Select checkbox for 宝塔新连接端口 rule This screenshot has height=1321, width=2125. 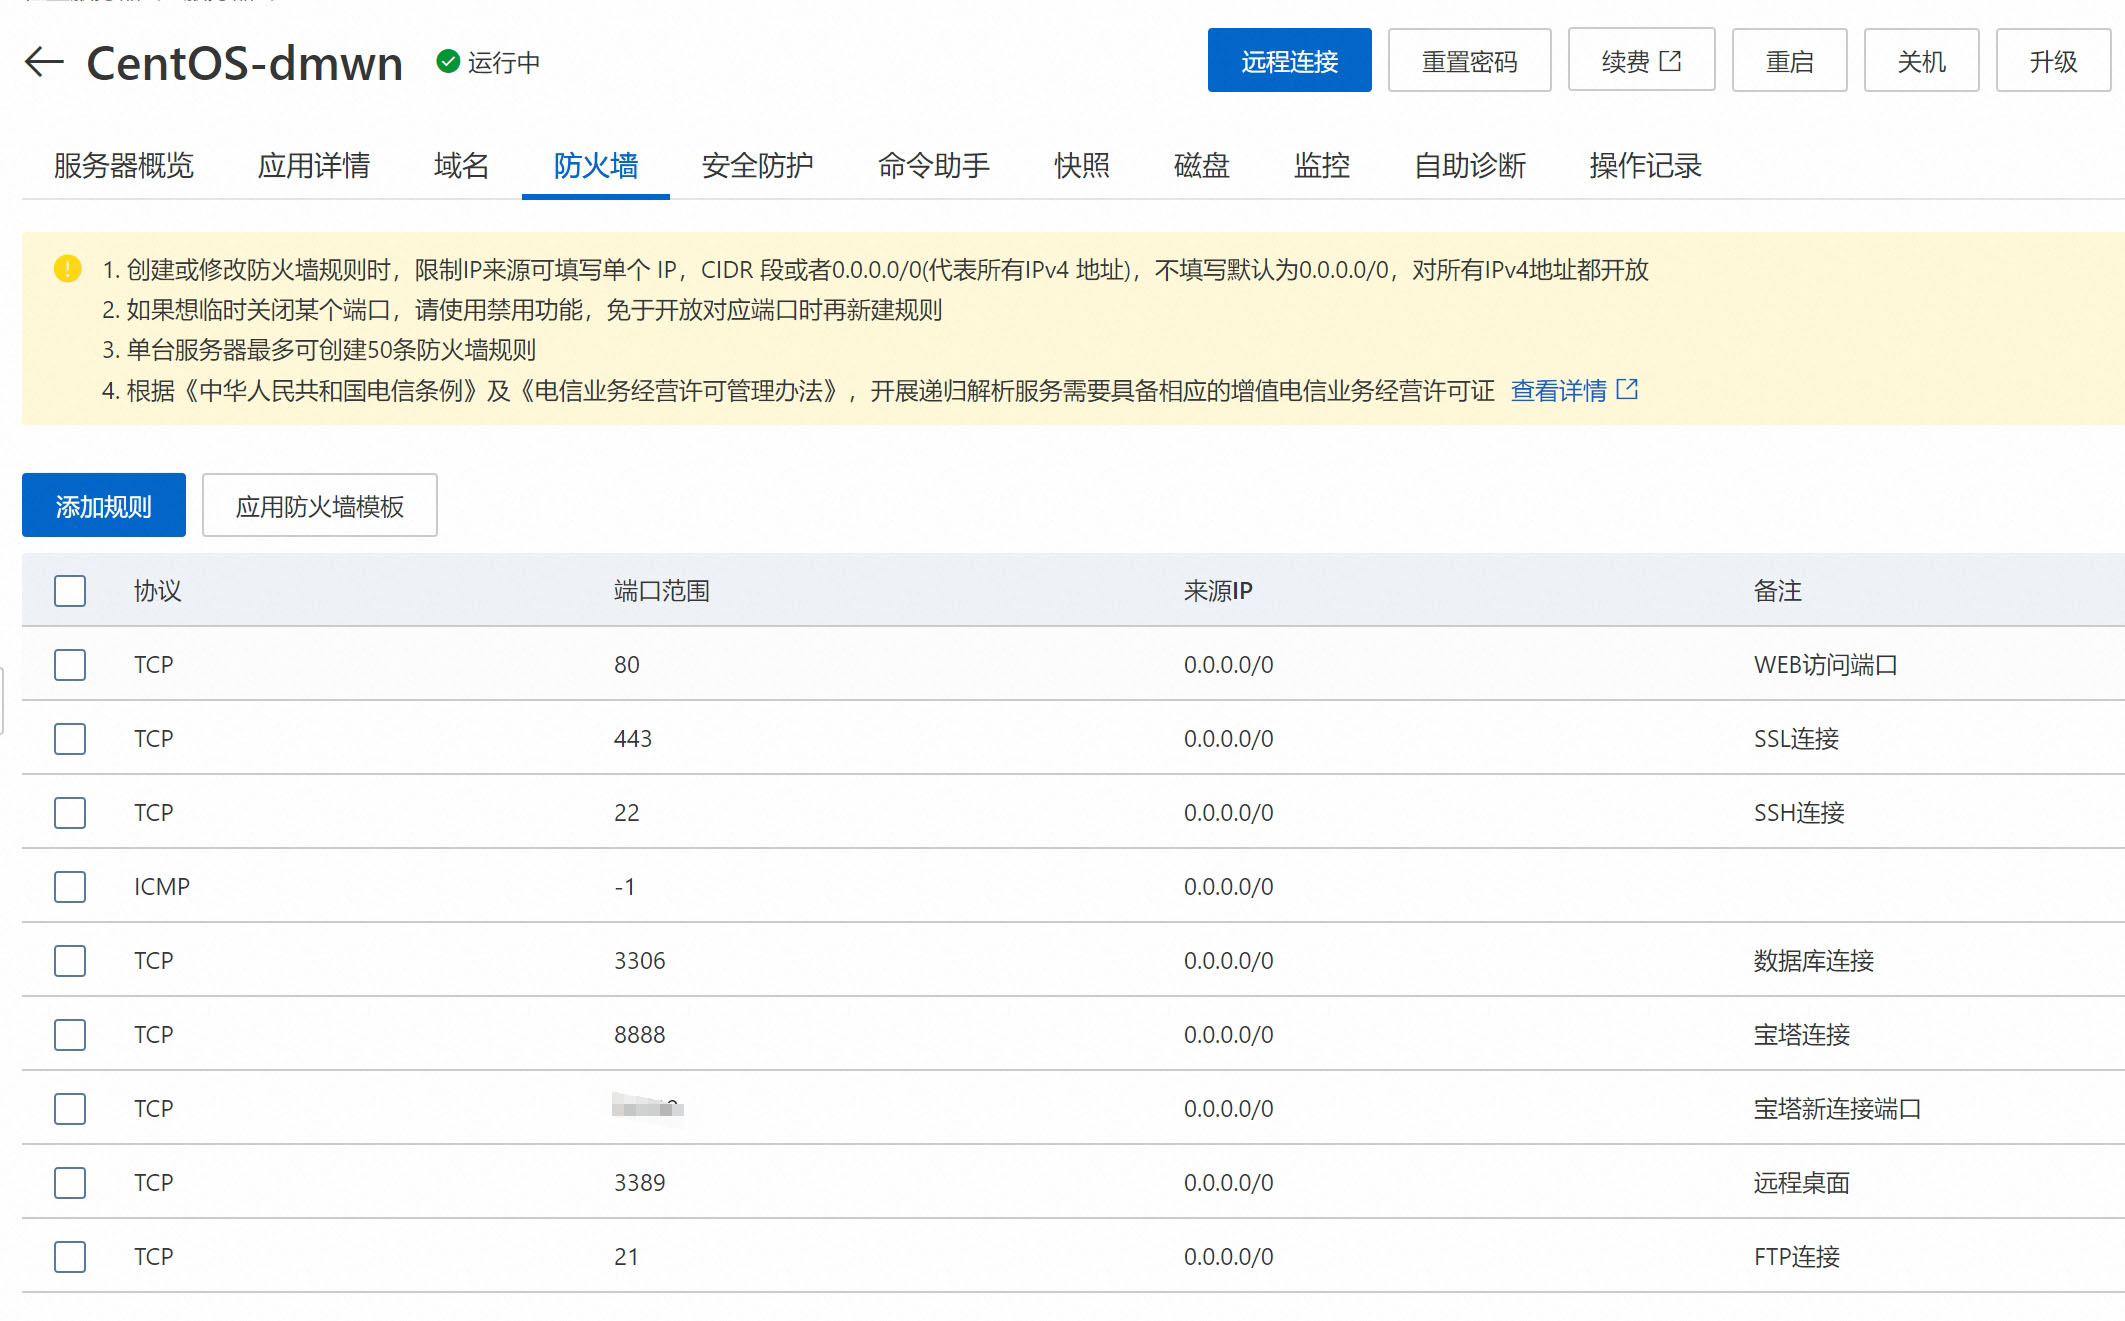(x=70, y=1108)
